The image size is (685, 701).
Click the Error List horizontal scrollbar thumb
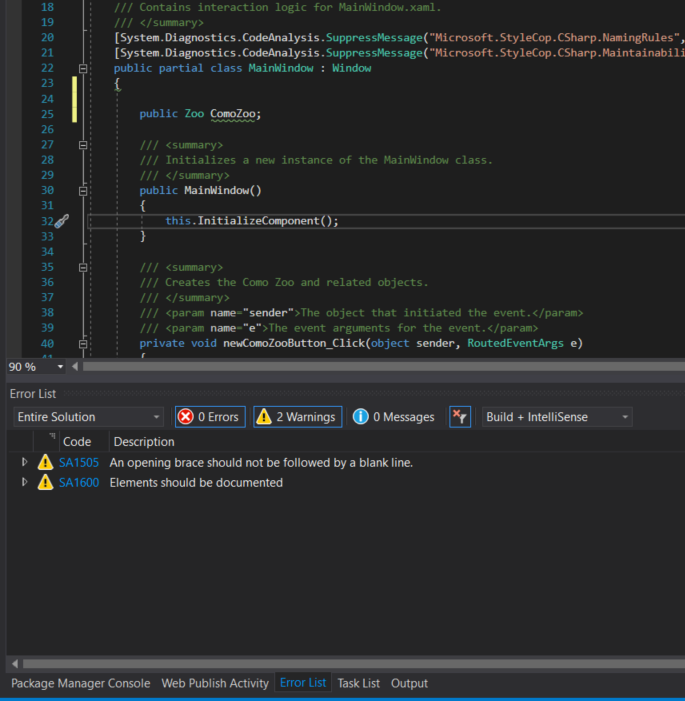(x=353, y=663)
